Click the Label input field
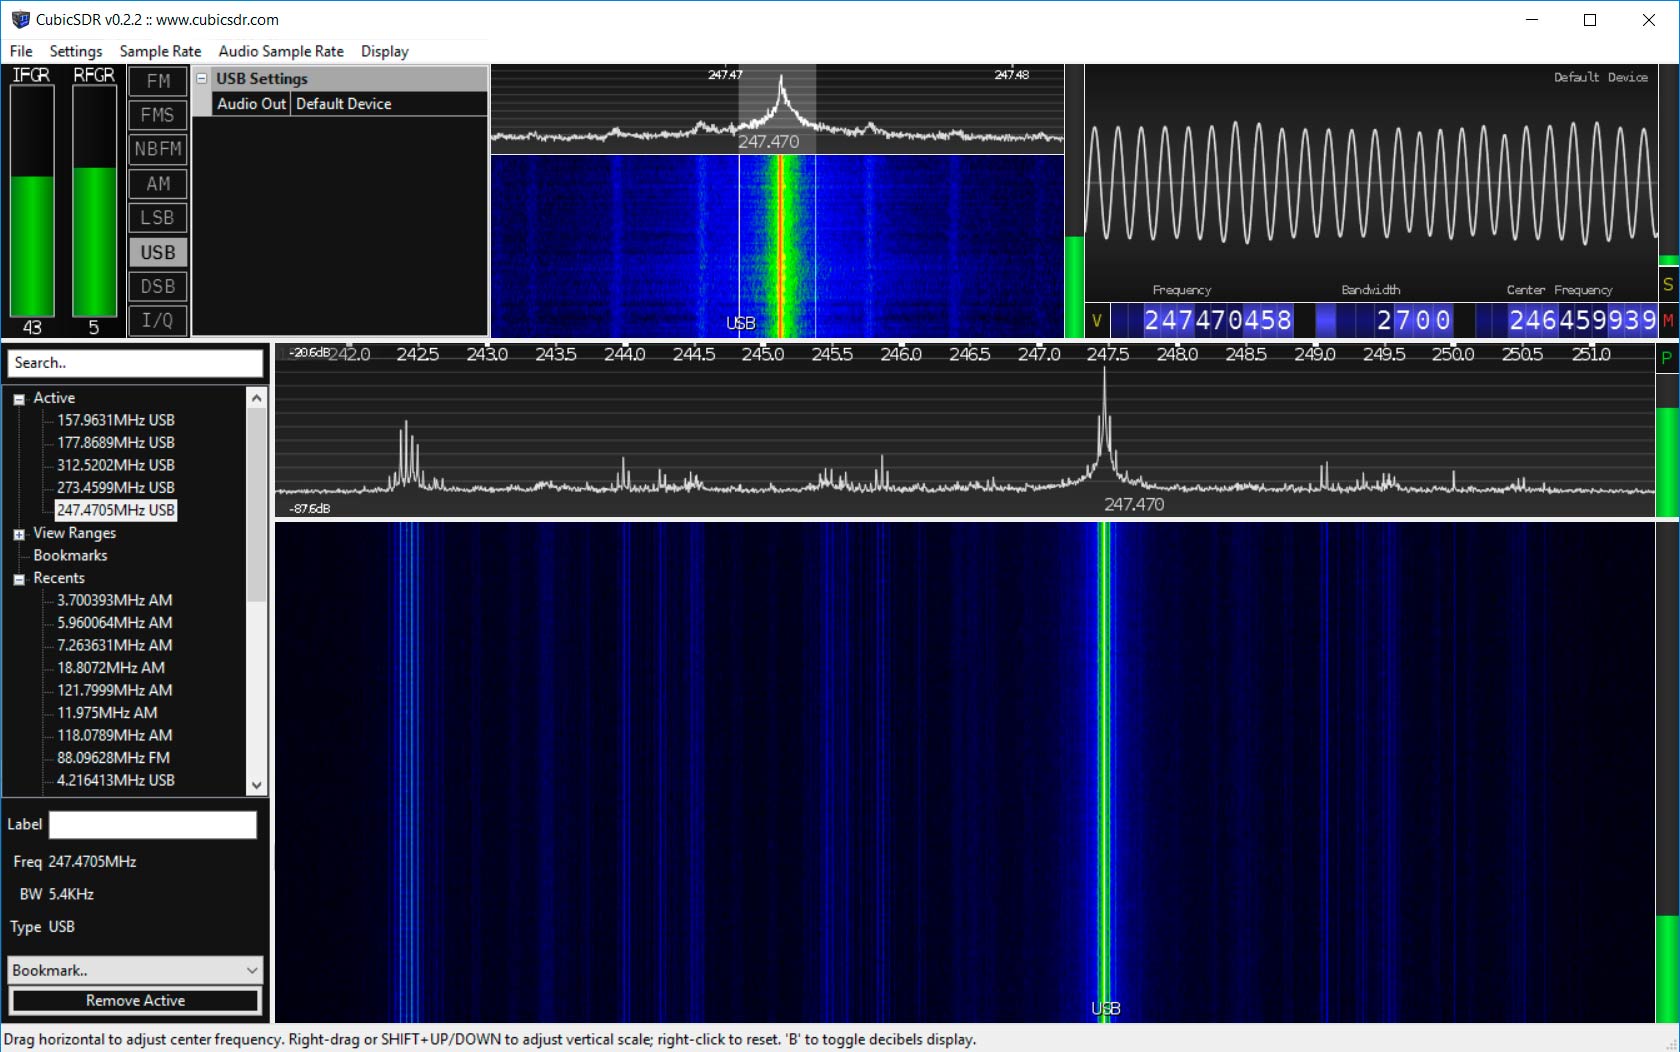Viewport: 1680px width, 1052px height. [153, 825]
